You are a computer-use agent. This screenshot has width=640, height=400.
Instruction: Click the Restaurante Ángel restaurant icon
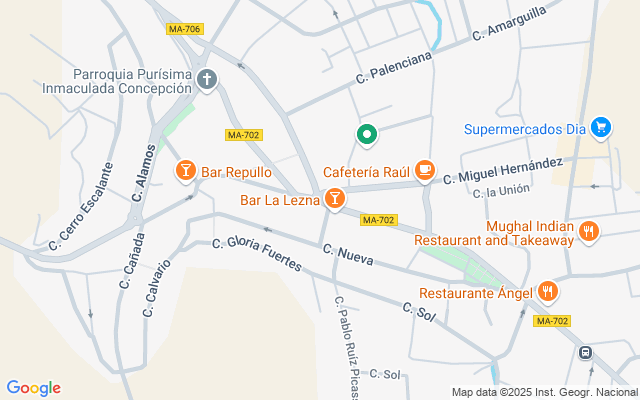coord(547,292)
